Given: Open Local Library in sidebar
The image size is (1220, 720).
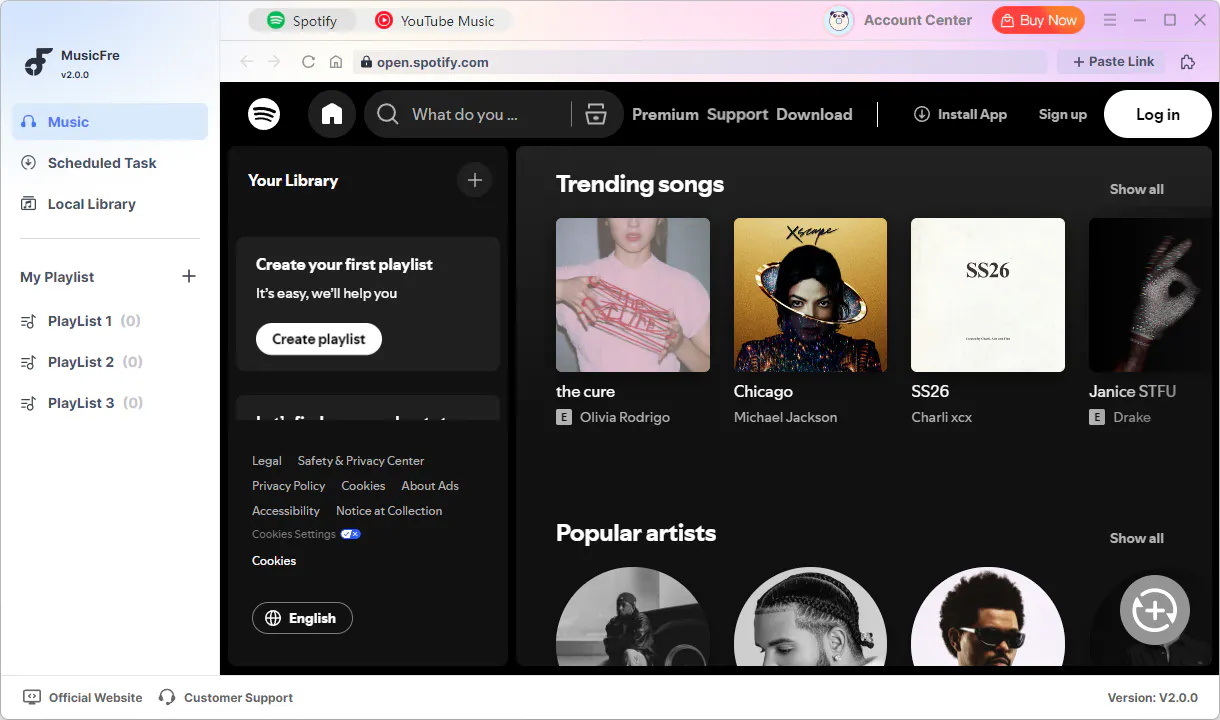Looking at the screenshot, I should pyautogui.click(x=110, y=204).
